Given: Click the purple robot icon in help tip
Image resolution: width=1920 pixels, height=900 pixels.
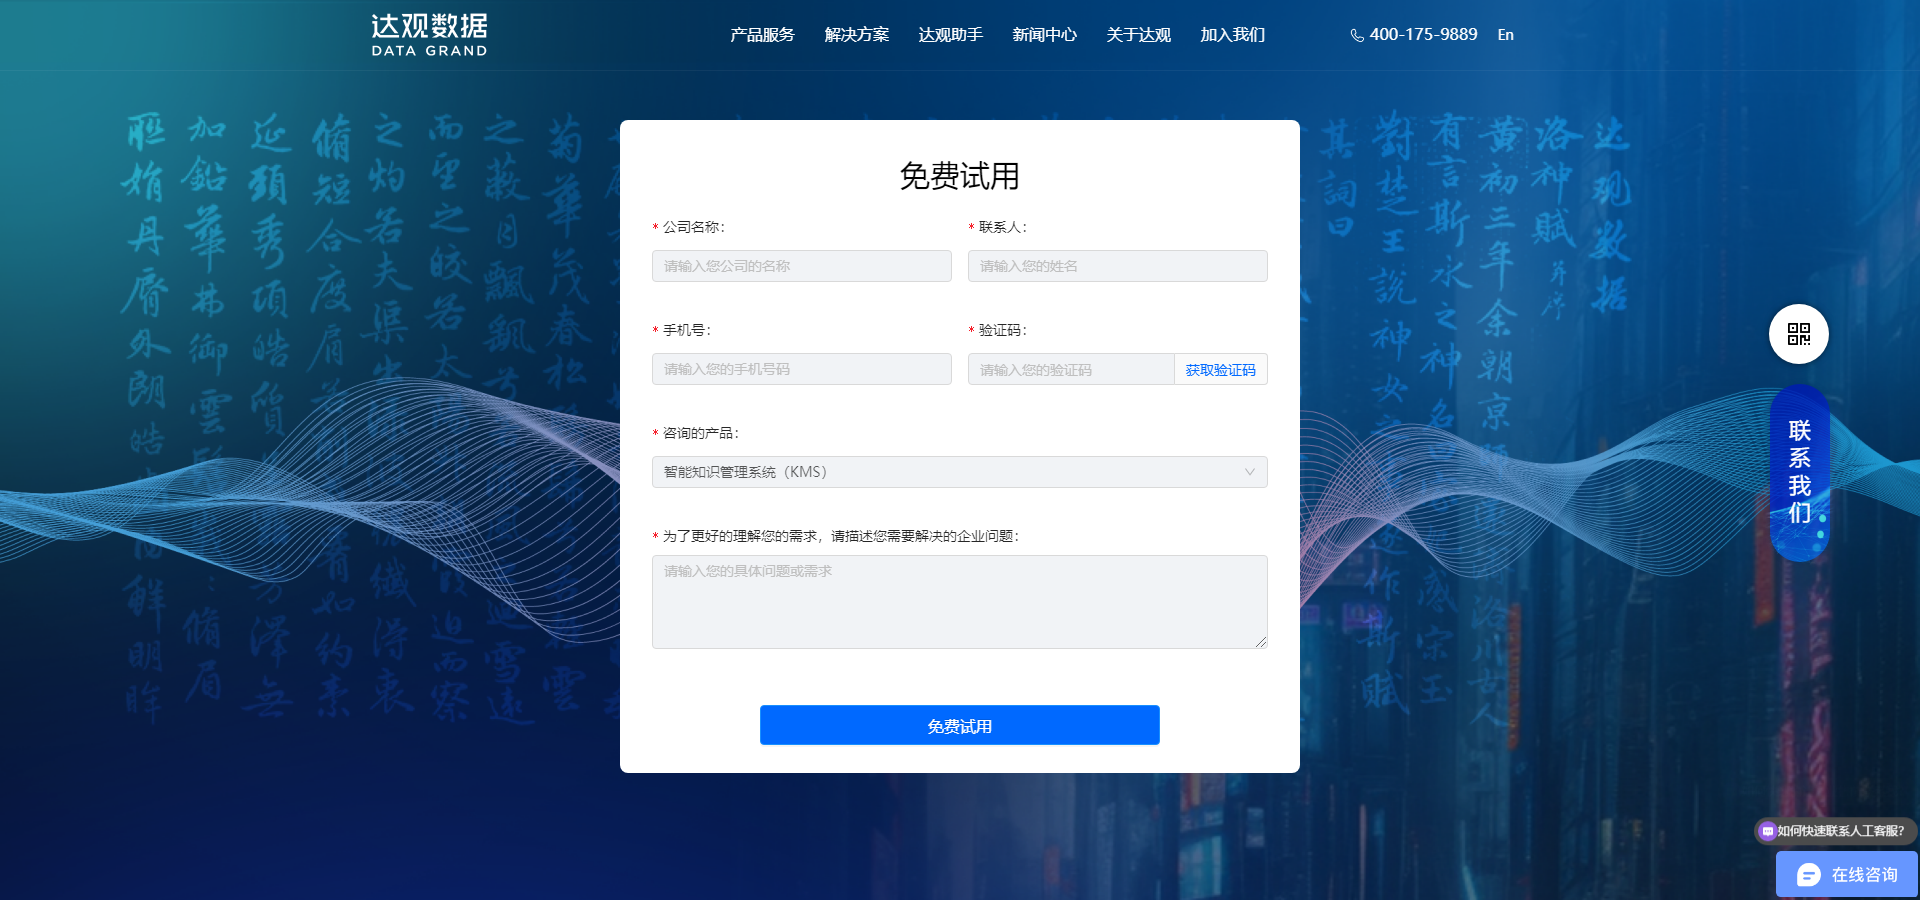Looking at the screenshot, I should 1768,831.
